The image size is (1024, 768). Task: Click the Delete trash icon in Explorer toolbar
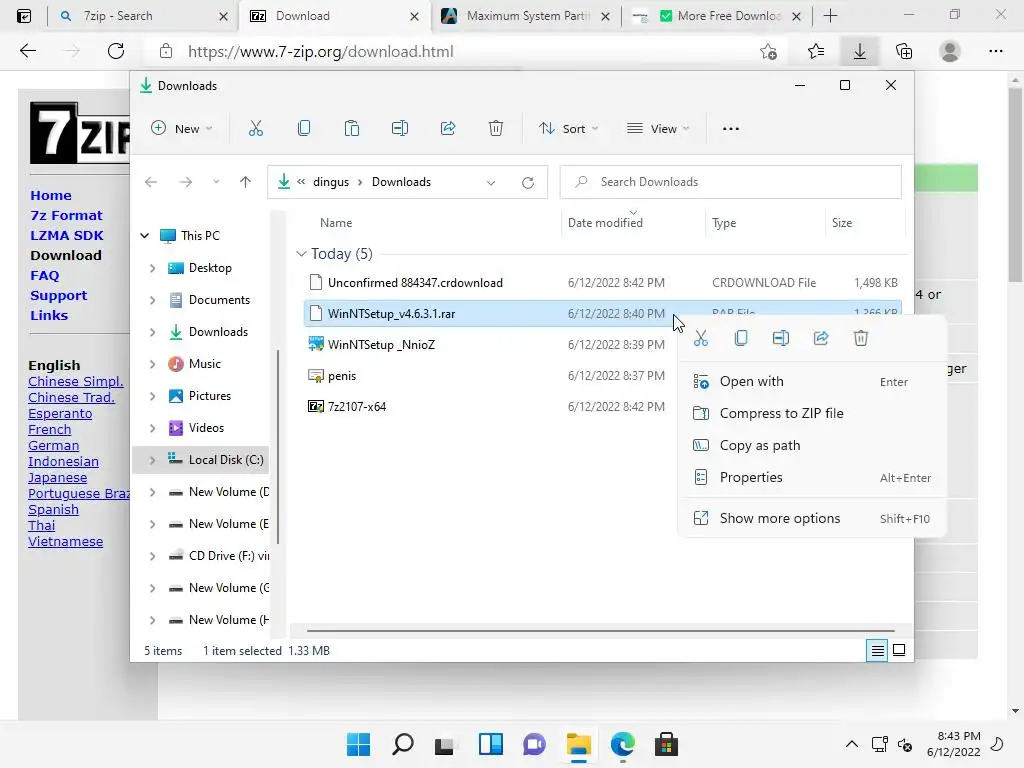coord(496,129)
